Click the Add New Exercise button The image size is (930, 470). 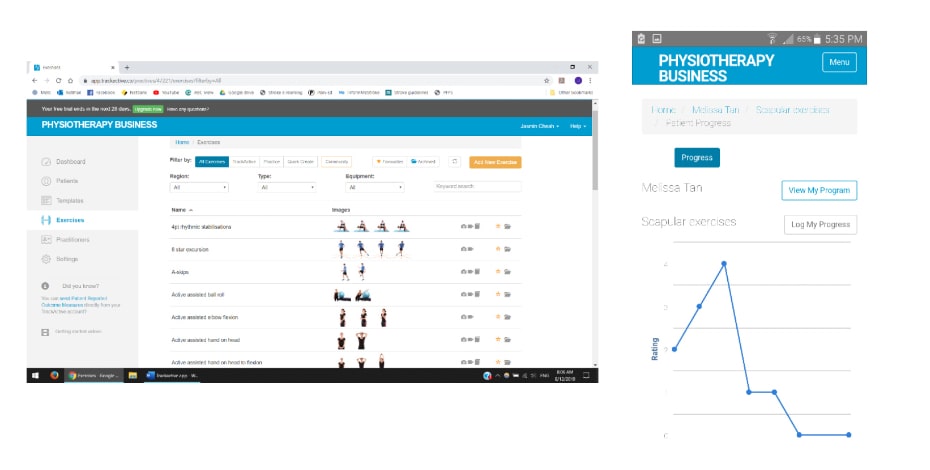(x=495, y=162)
